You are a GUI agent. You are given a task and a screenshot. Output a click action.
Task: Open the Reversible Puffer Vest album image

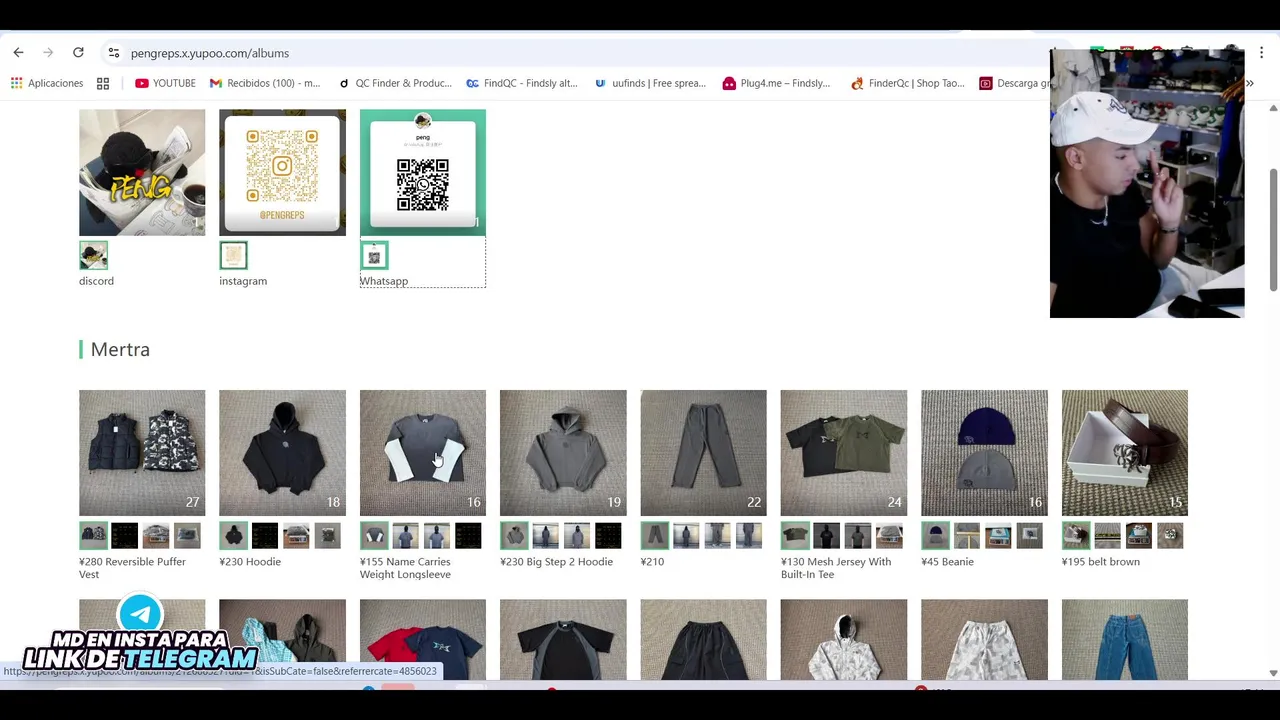coord(142,453)
